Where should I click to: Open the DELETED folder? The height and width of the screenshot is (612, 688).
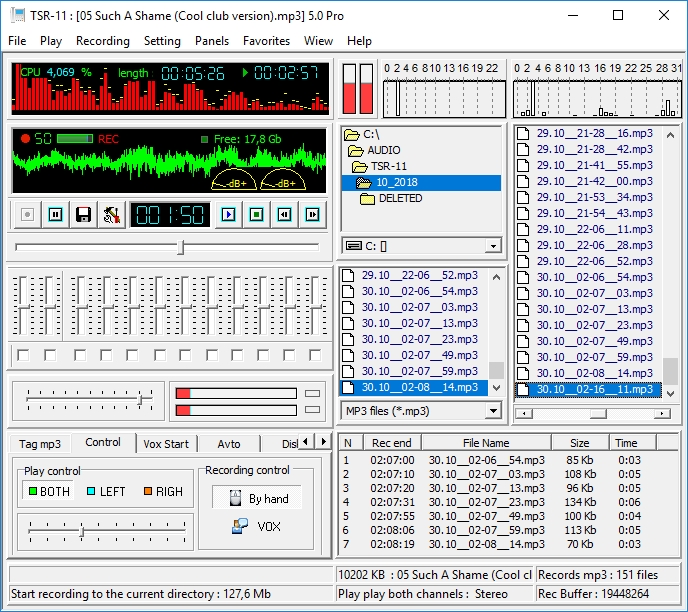[391, 199]
